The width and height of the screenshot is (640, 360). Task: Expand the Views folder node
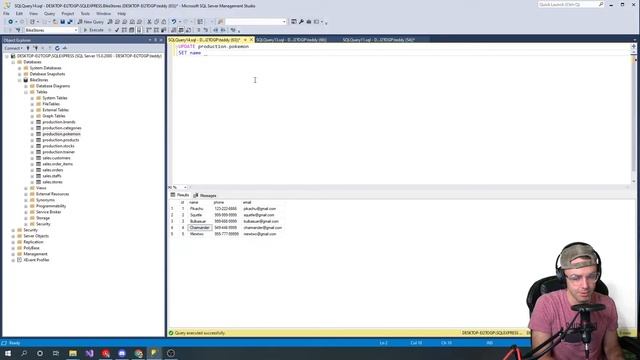(x=26, y=188)
